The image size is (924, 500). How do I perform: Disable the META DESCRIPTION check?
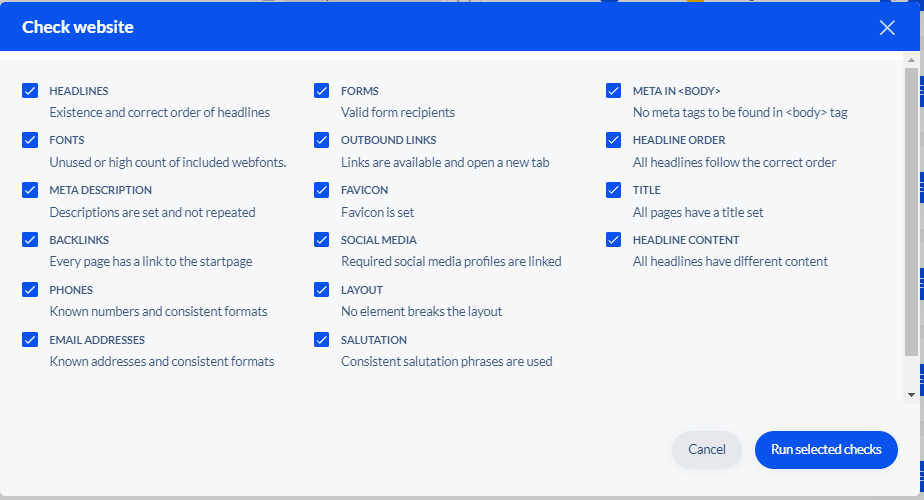click(30, 190)
